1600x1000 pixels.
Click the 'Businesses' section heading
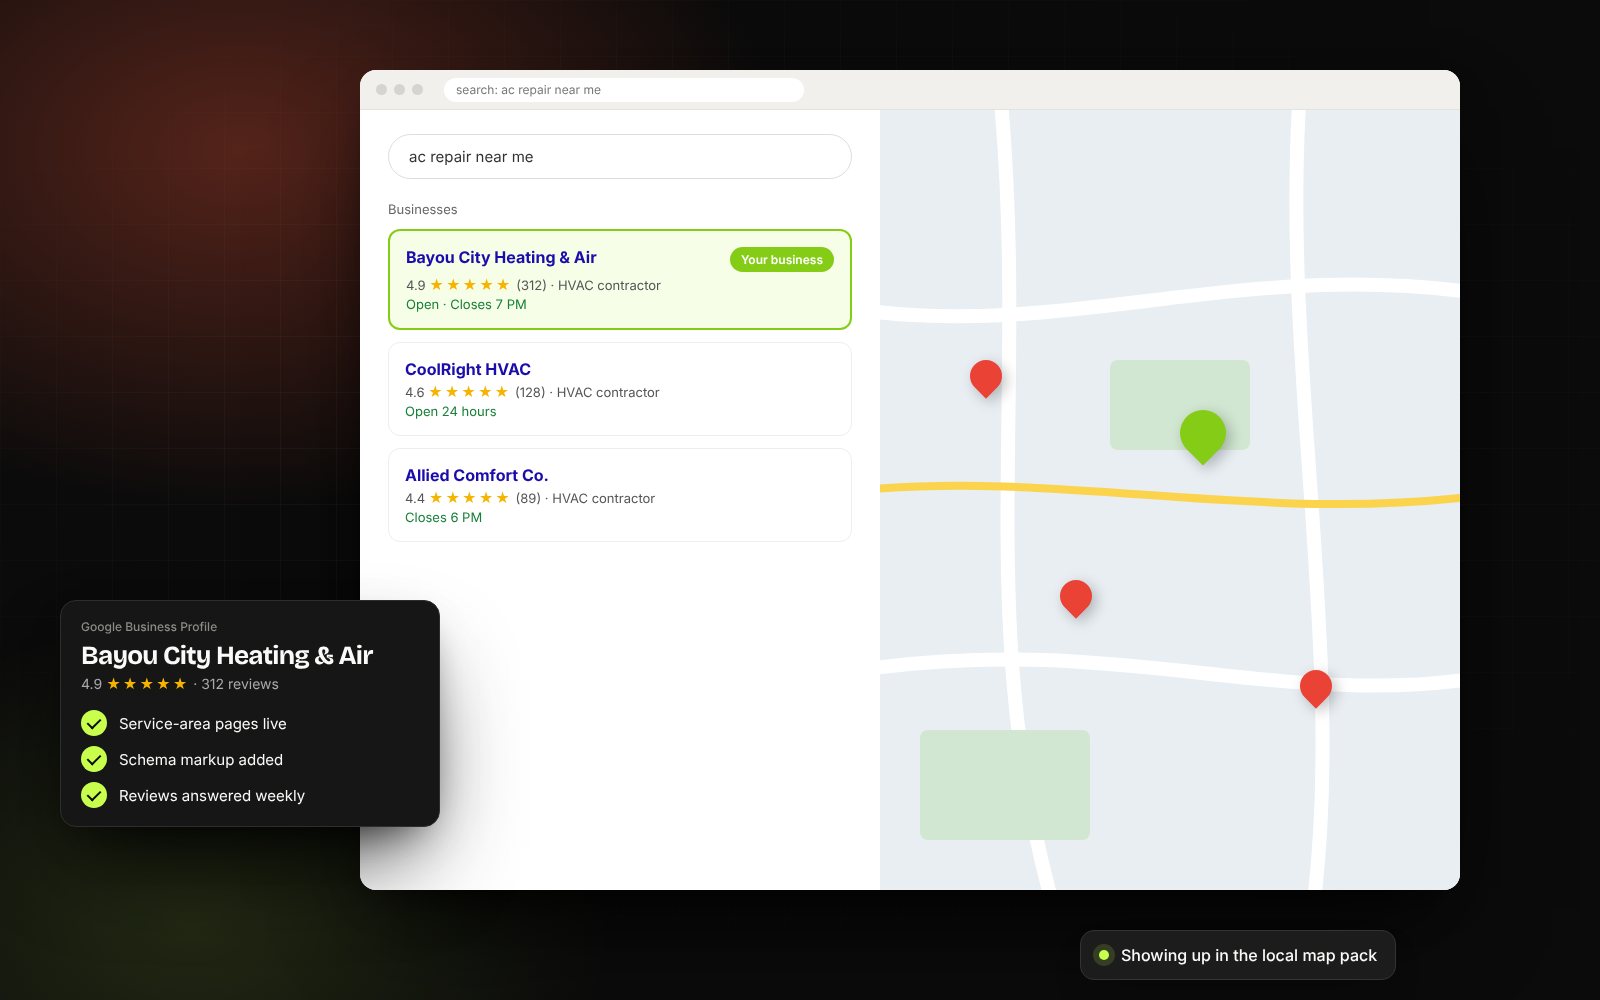coord(423,209)
